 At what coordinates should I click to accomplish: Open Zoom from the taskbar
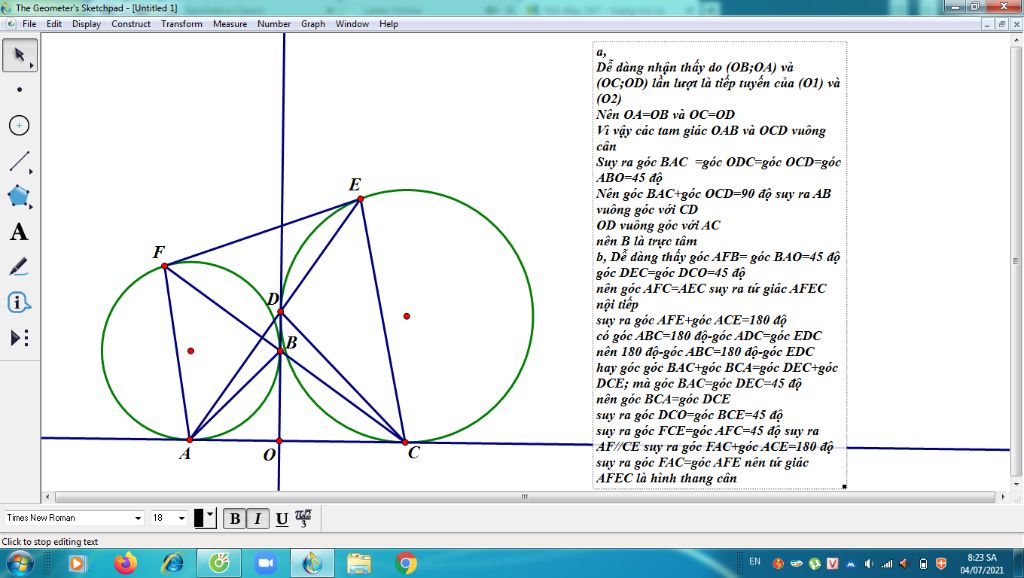coord(266,563)
